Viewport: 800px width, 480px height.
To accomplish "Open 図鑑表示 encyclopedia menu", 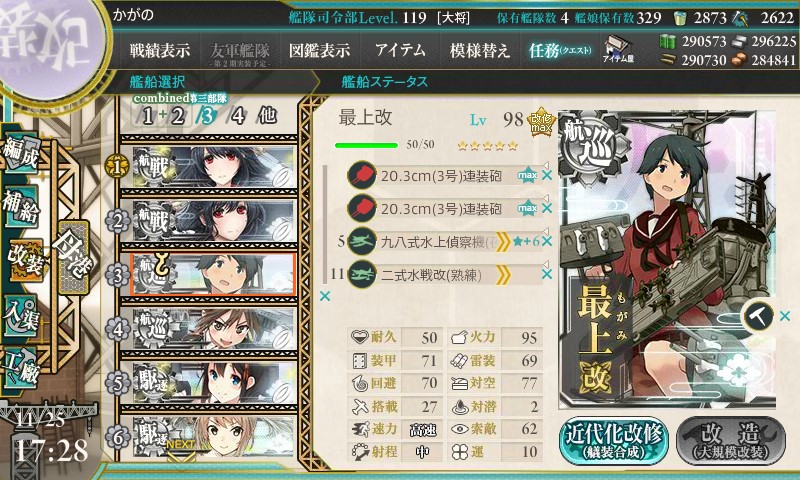I will click(319, 50).
